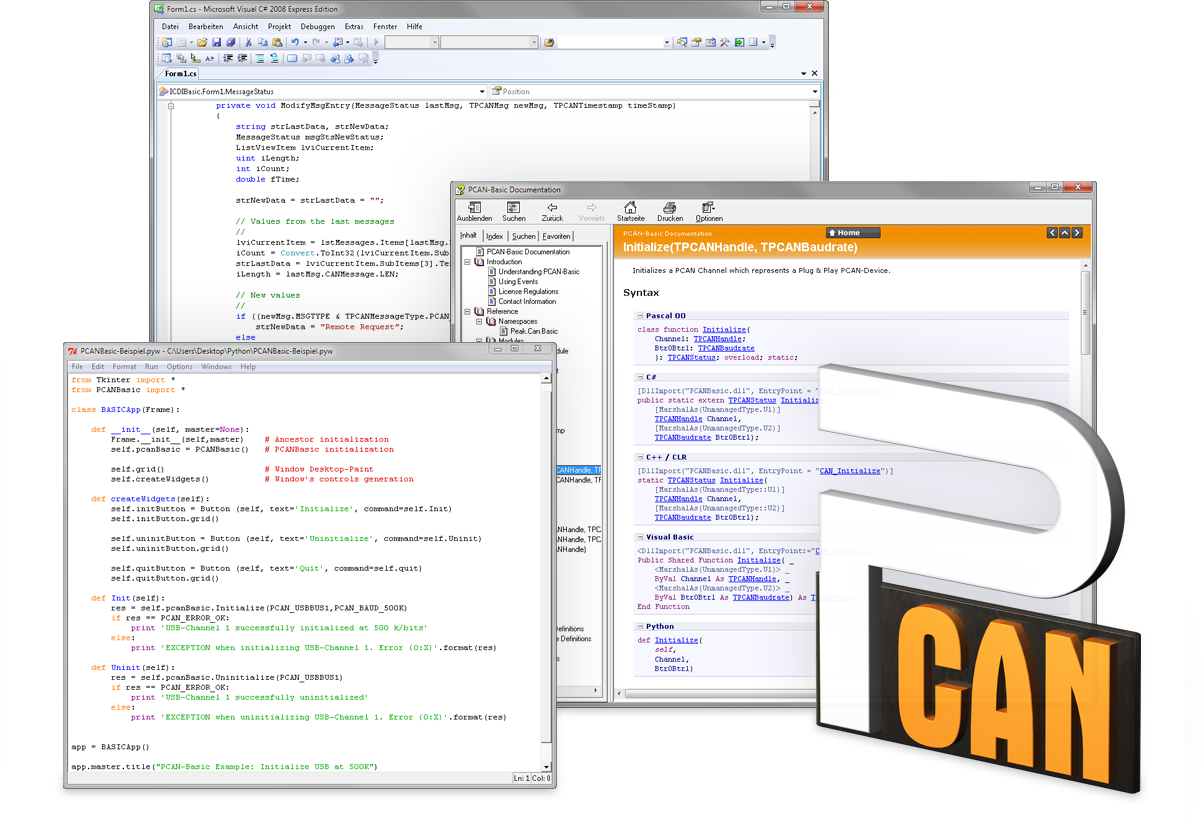Click Toolbox wrench icon in Visual C# toolbar
The width and height of the screenshot is (1203, 823).
pos(725,42)
